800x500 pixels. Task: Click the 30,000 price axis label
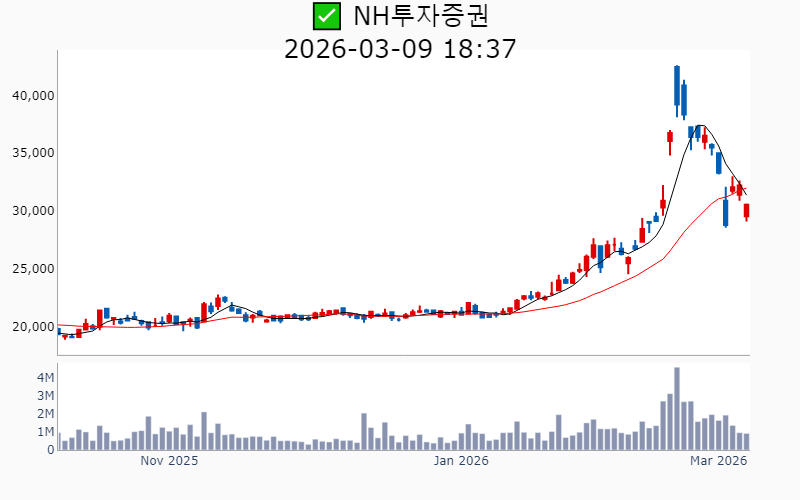click(x=31, y=211)
